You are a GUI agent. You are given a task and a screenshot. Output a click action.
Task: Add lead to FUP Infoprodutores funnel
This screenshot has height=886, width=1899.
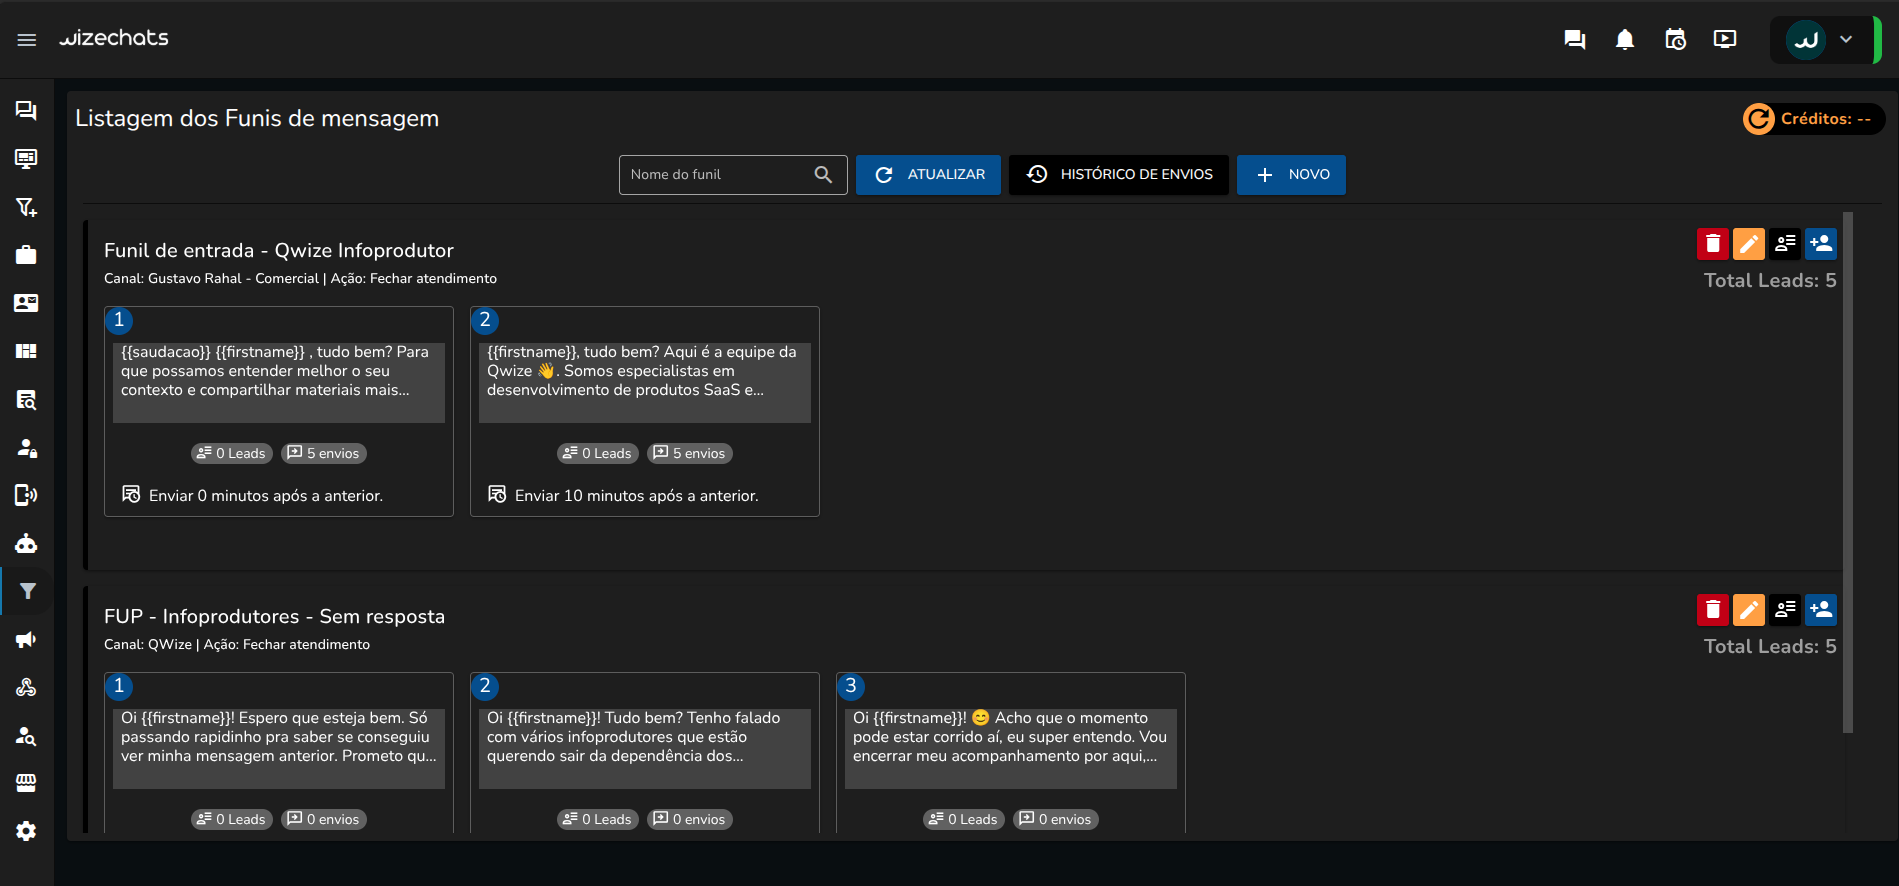click(x=1821, y=609)
